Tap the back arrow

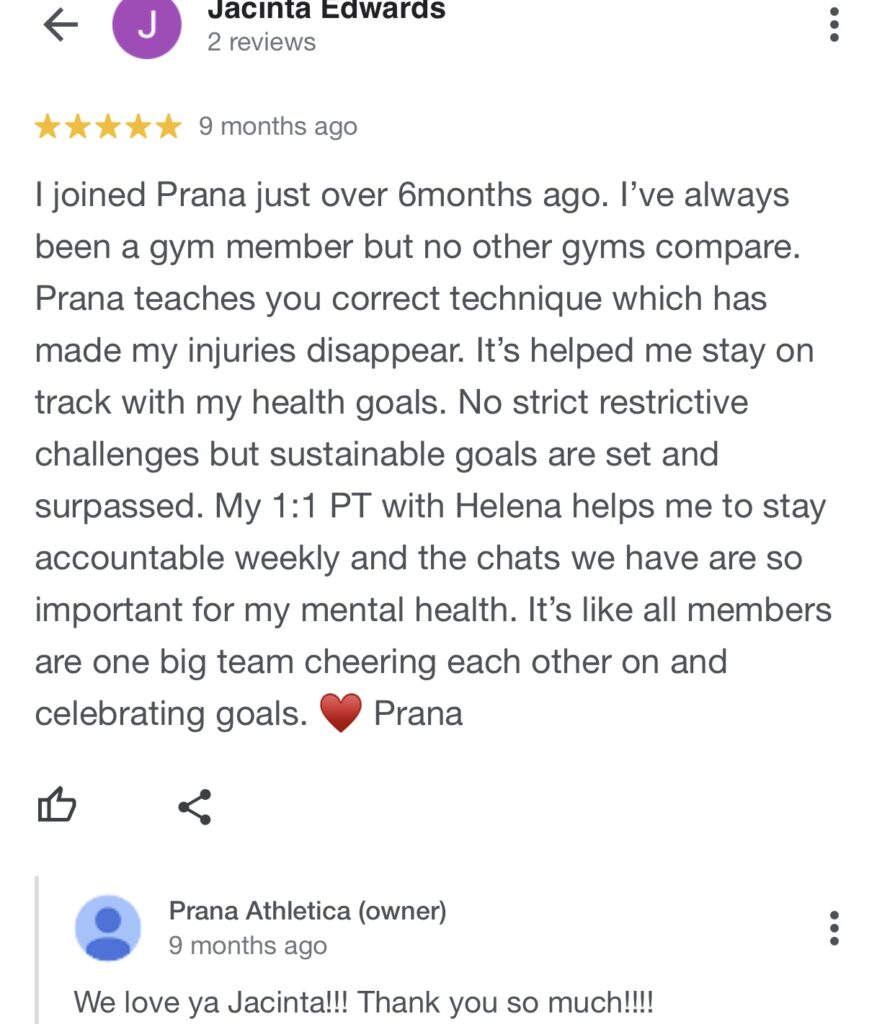pos(60,26)
